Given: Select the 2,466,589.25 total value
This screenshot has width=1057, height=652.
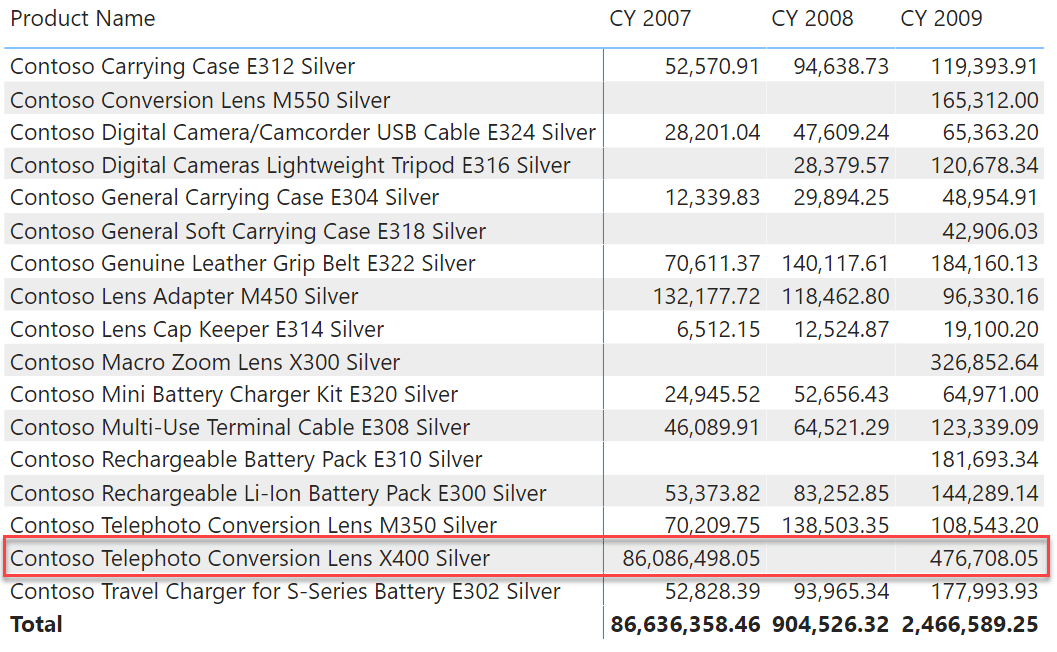Looking at the screenshot, I should click(970, 624).
